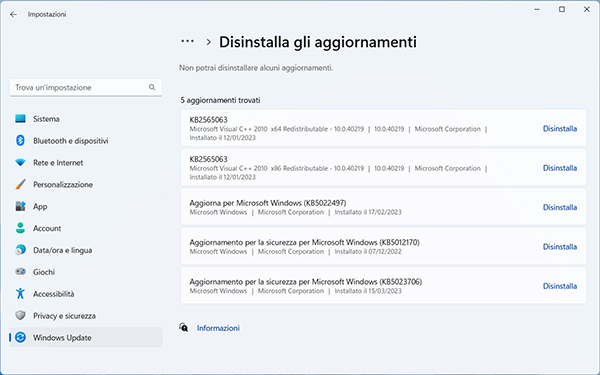Click 'Installato il 07/12/2022' text
Screen dimensions: 600x375
[368, 252]
